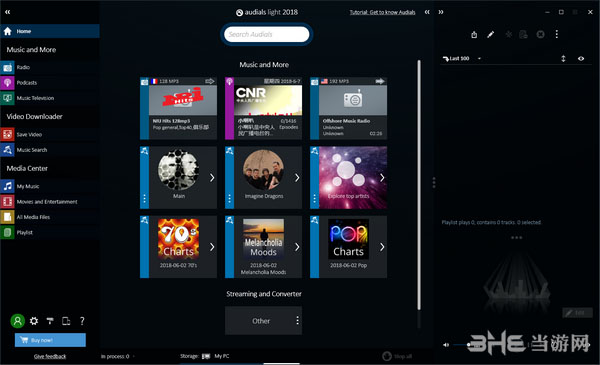Click the My PC storage selector
Screen dimensions: 600x365
coord(216,356)
